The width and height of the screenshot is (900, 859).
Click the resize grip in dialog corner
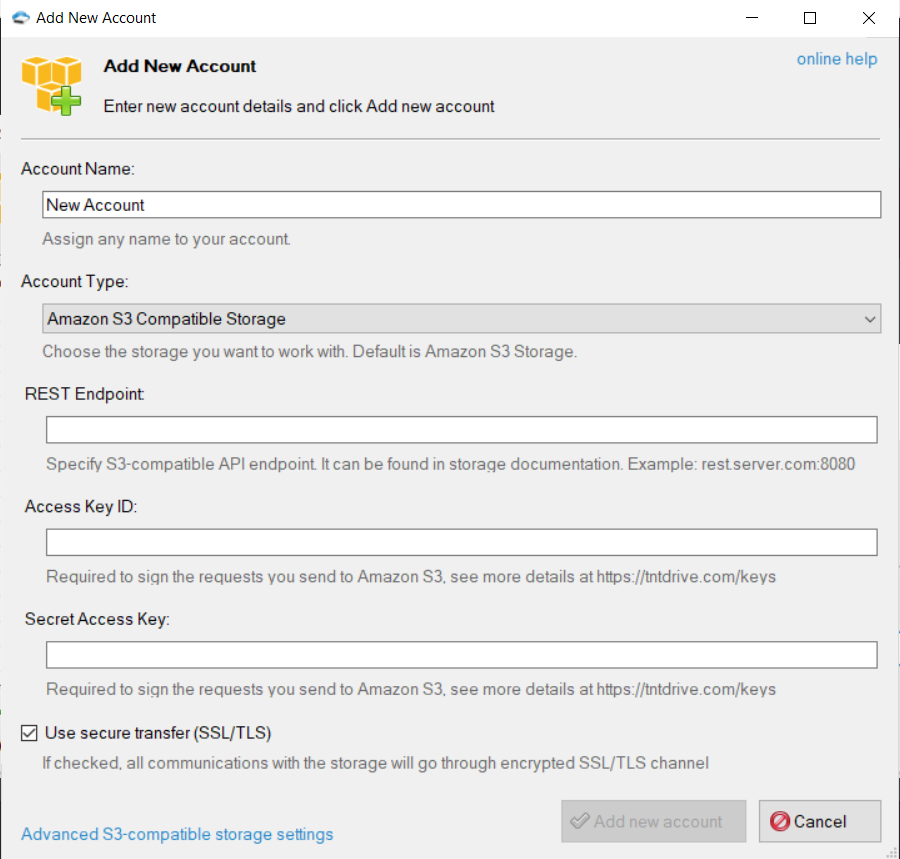tap(891, 852)
